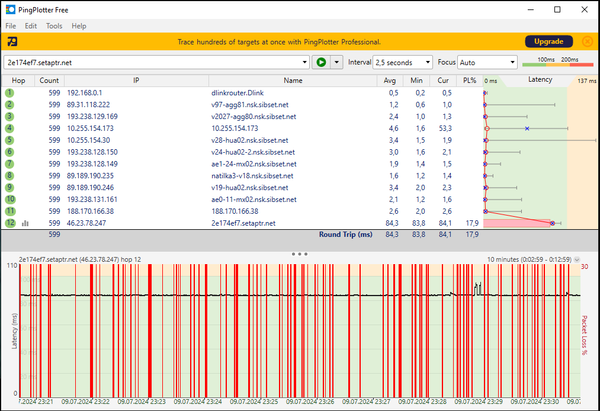Click the Upgrade button in the banner

click(549, 41)
